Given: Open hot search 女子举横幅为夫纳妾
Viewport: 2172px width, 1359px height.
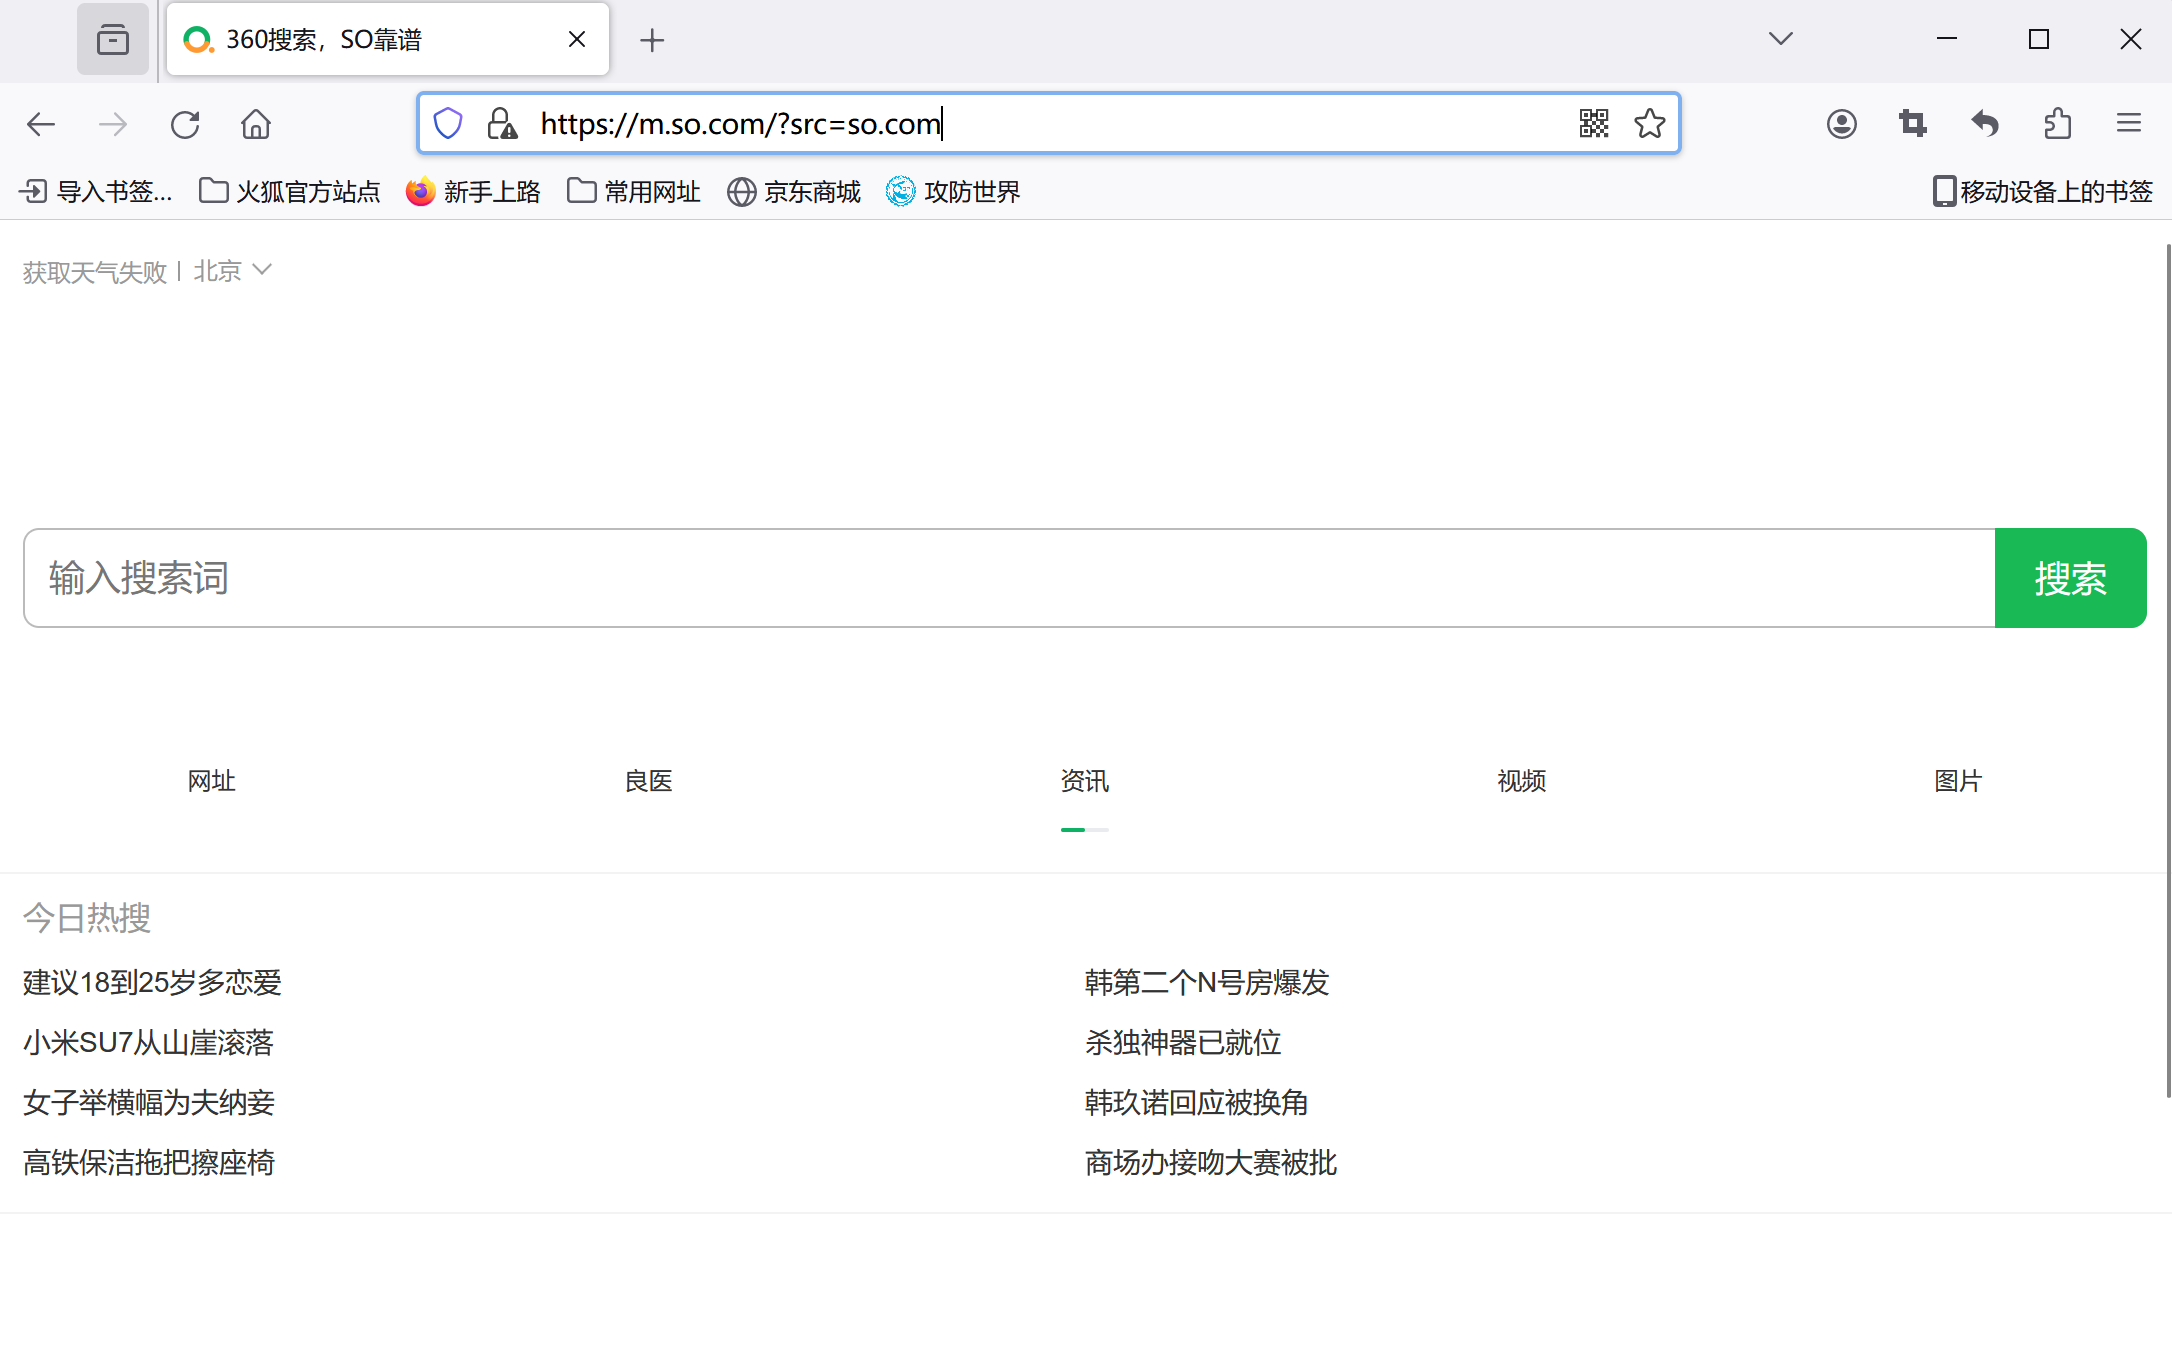Looking at the screenshot, I should click(x=149, y=1102).
